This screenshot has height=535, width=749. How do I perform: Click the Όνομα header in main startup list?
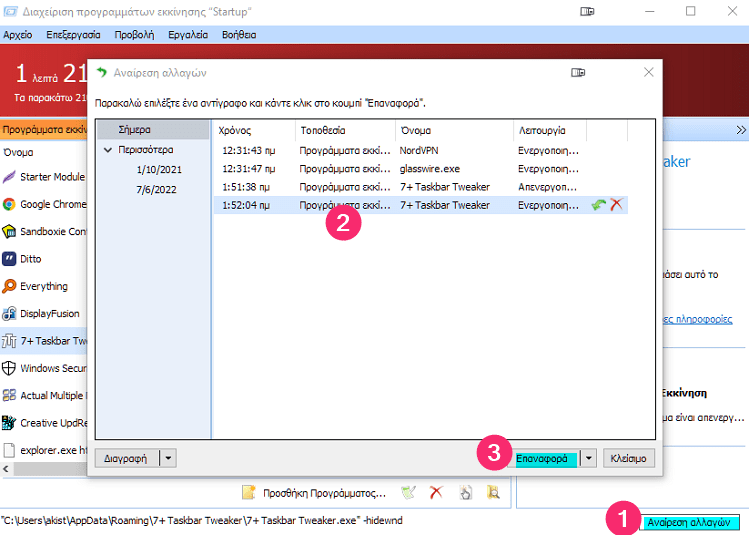18,152
